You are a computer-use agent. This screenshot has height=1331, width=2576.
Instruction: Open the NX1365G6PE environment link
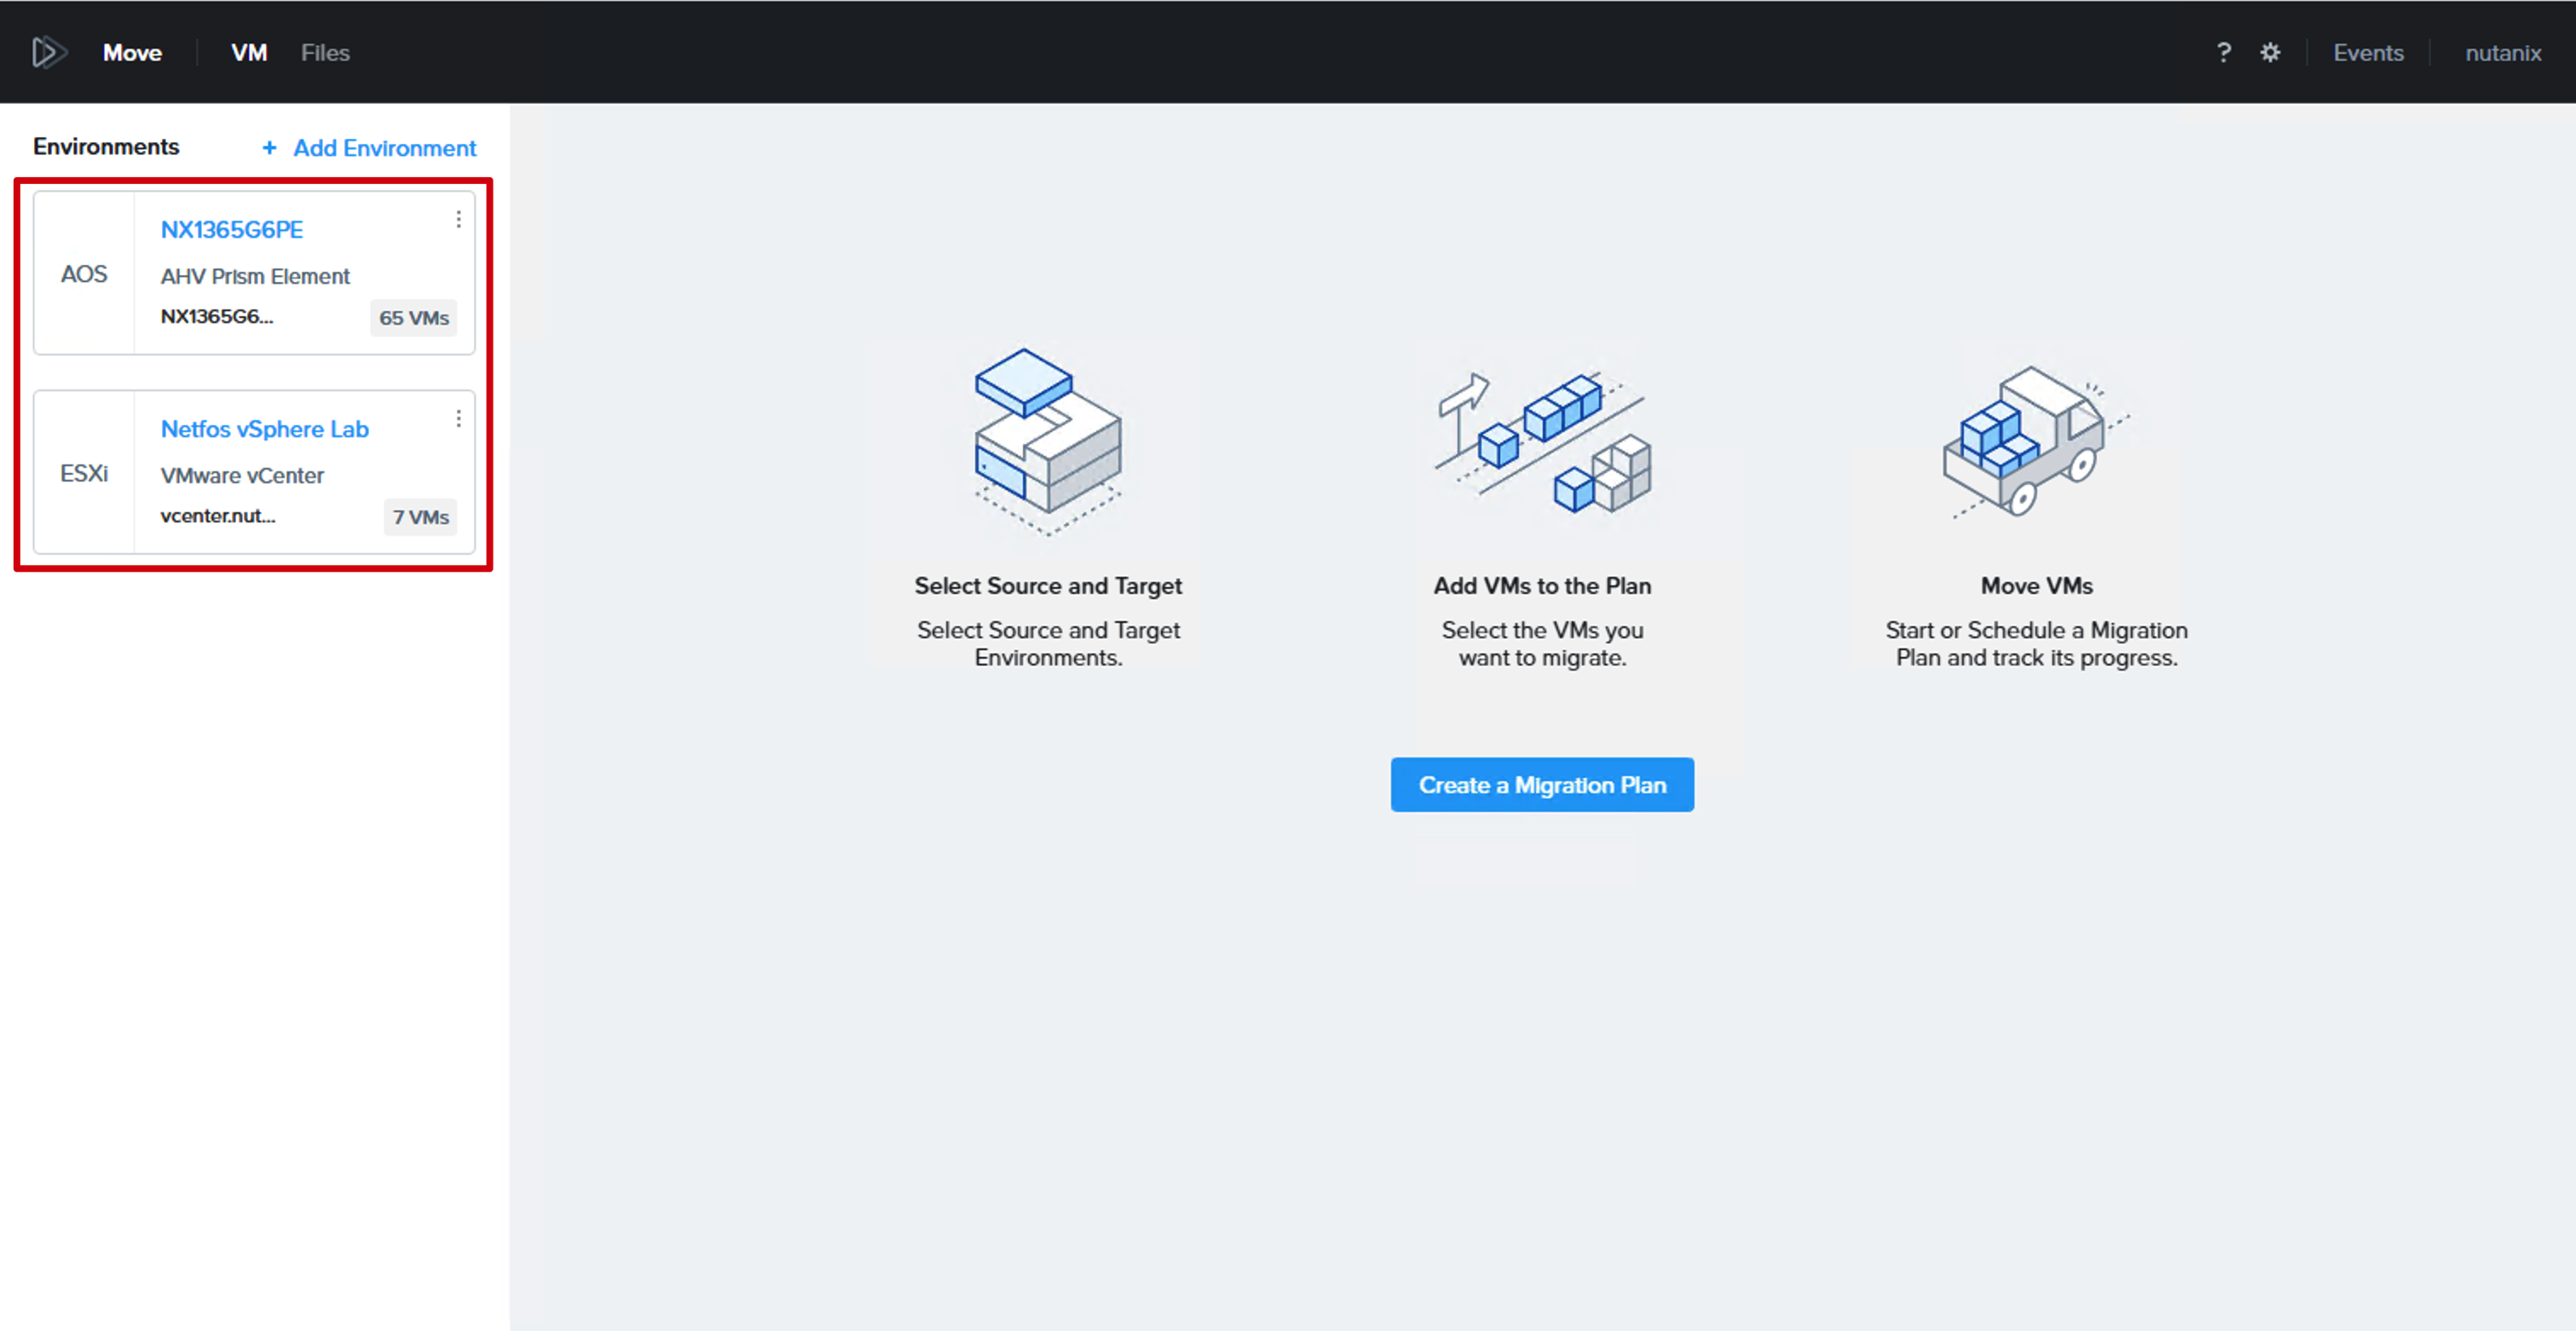pyautogui.click(x=232, y=229)
